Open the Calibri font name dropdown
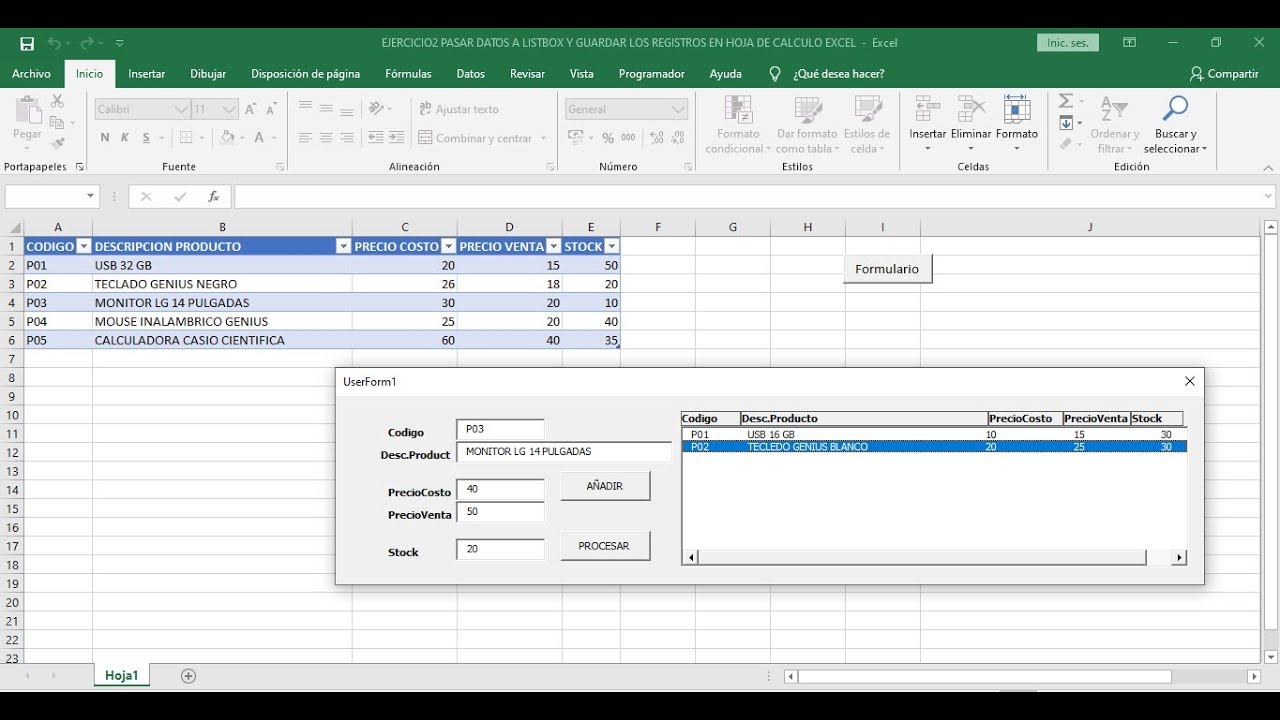Viewport: 1280px width, 720px height. tap(181, 109)
